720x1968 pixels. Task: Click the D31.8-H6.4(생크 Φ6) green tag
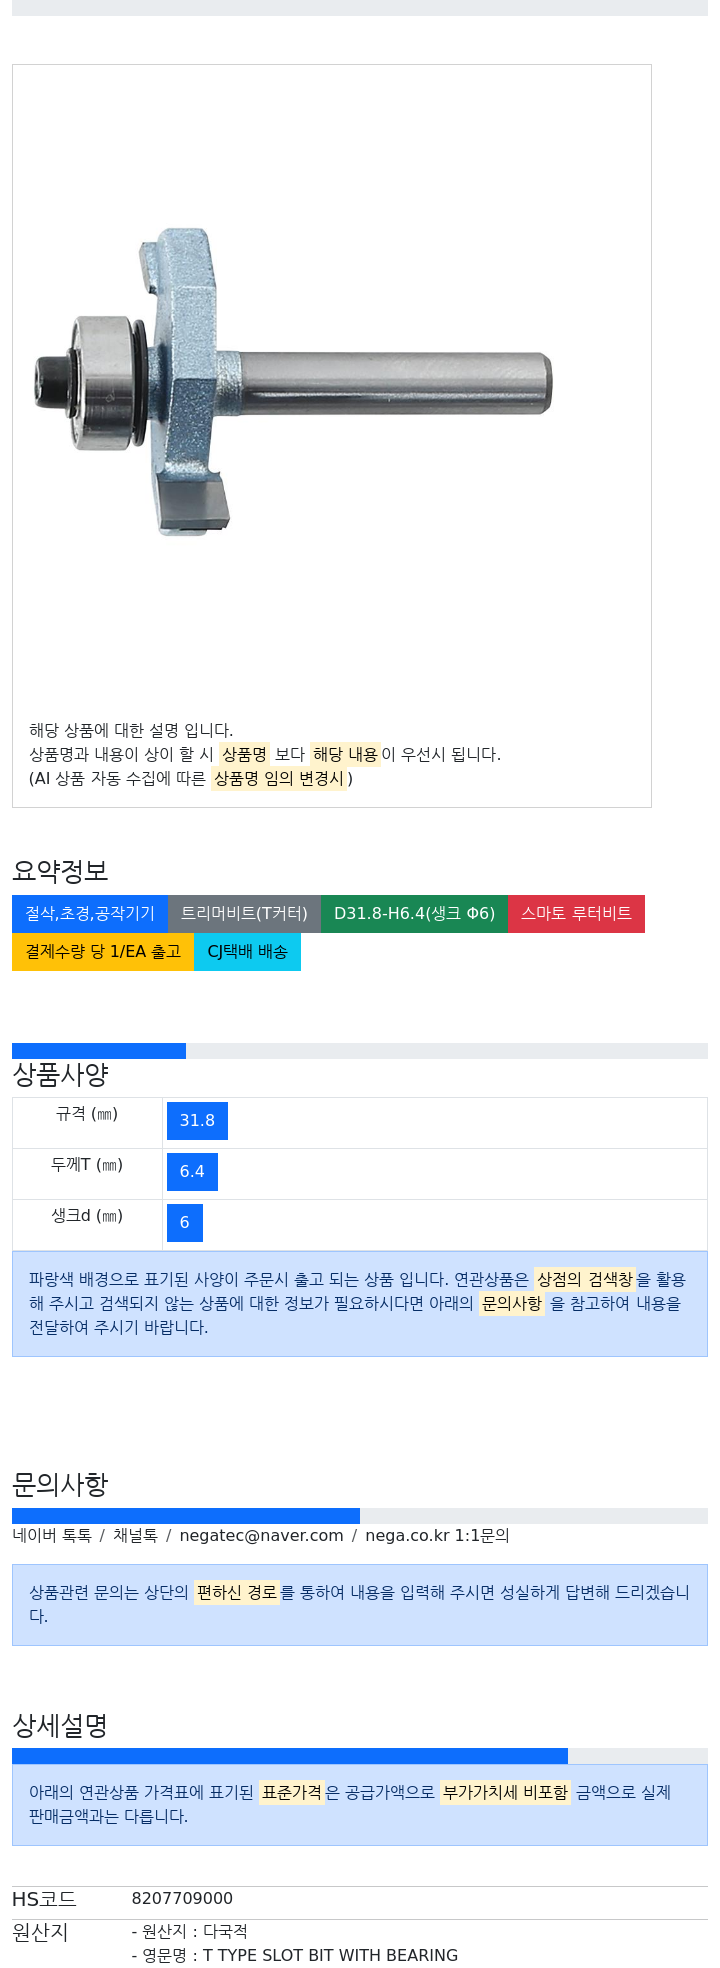pyautogui.click(x=414, y=914)
